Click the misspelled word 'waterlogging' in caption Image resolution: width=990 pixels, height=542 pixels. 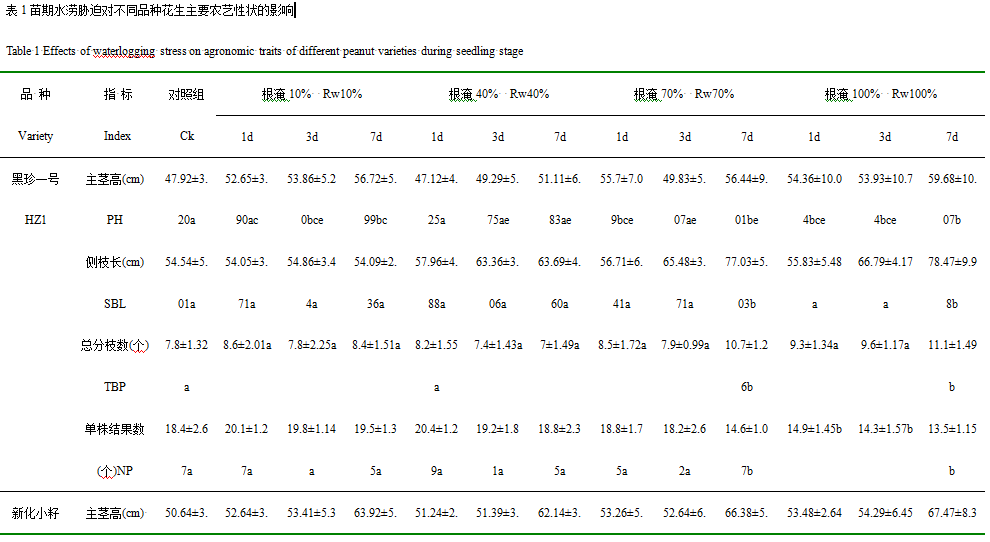pos(124,51)
